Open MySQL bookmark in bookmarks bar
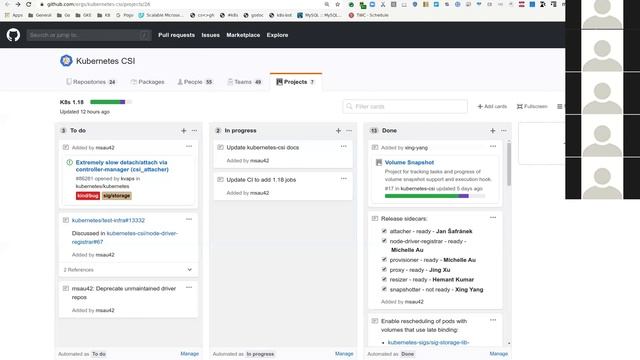Screen dimensions: 640x360 point(319,15)
